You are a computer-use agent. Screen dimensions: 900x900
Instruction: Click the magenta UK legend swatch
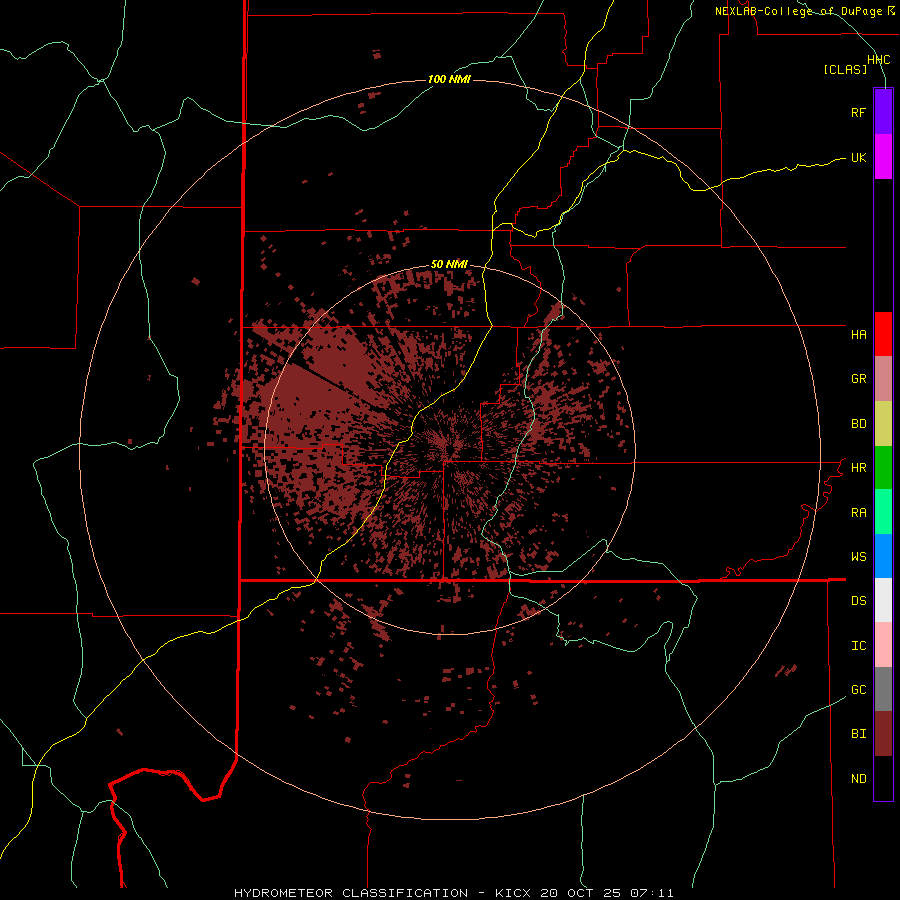coord(883,157)
